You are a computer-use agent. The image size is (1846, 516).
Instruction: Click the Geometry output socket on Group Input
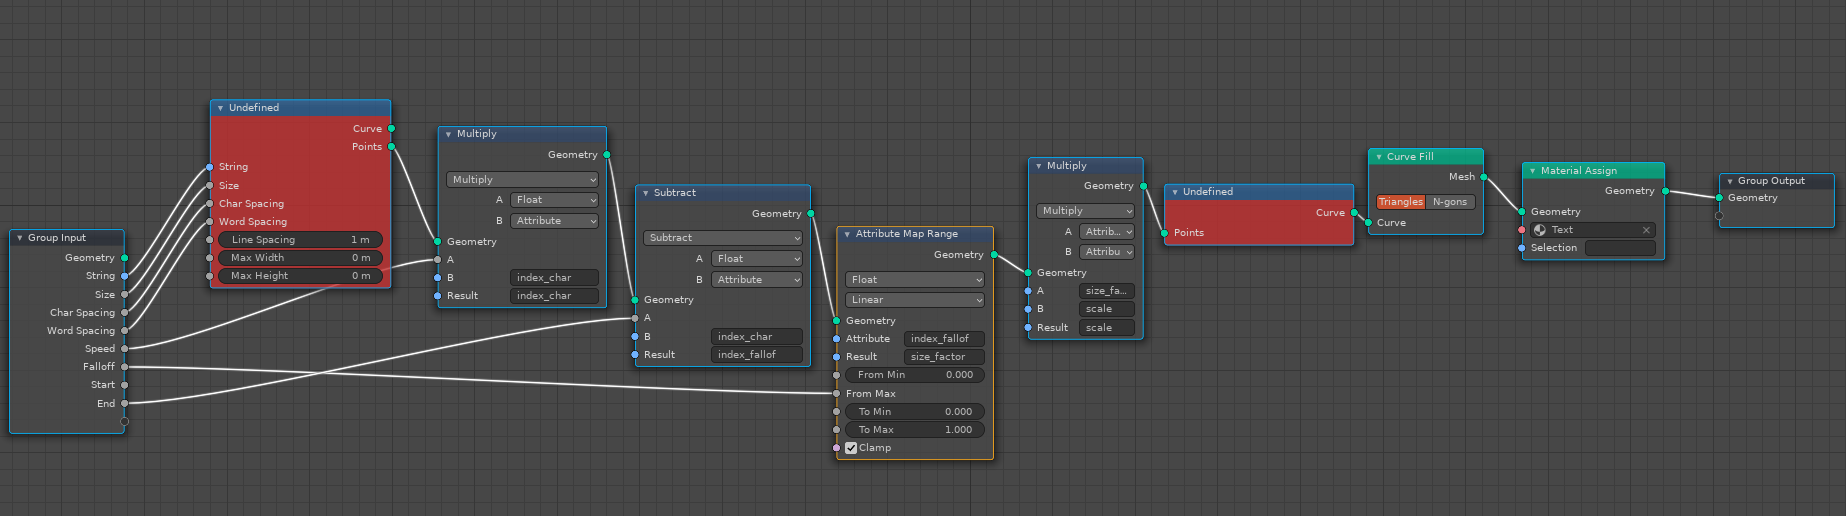[x=124, y=258]
